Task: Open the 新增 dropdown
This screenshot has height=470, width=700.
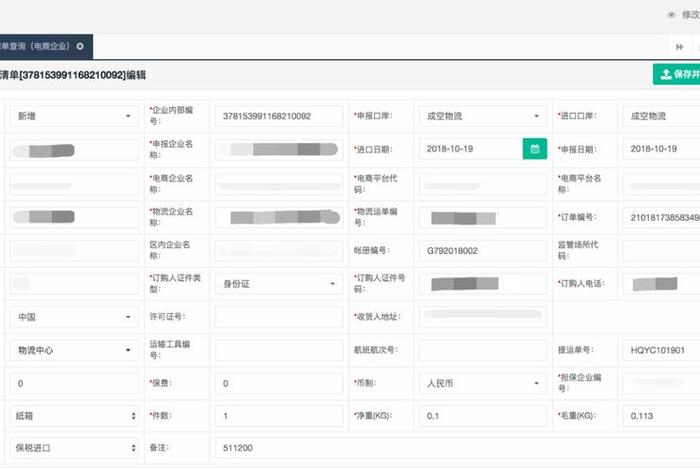Action: click(x=74, y=116)
